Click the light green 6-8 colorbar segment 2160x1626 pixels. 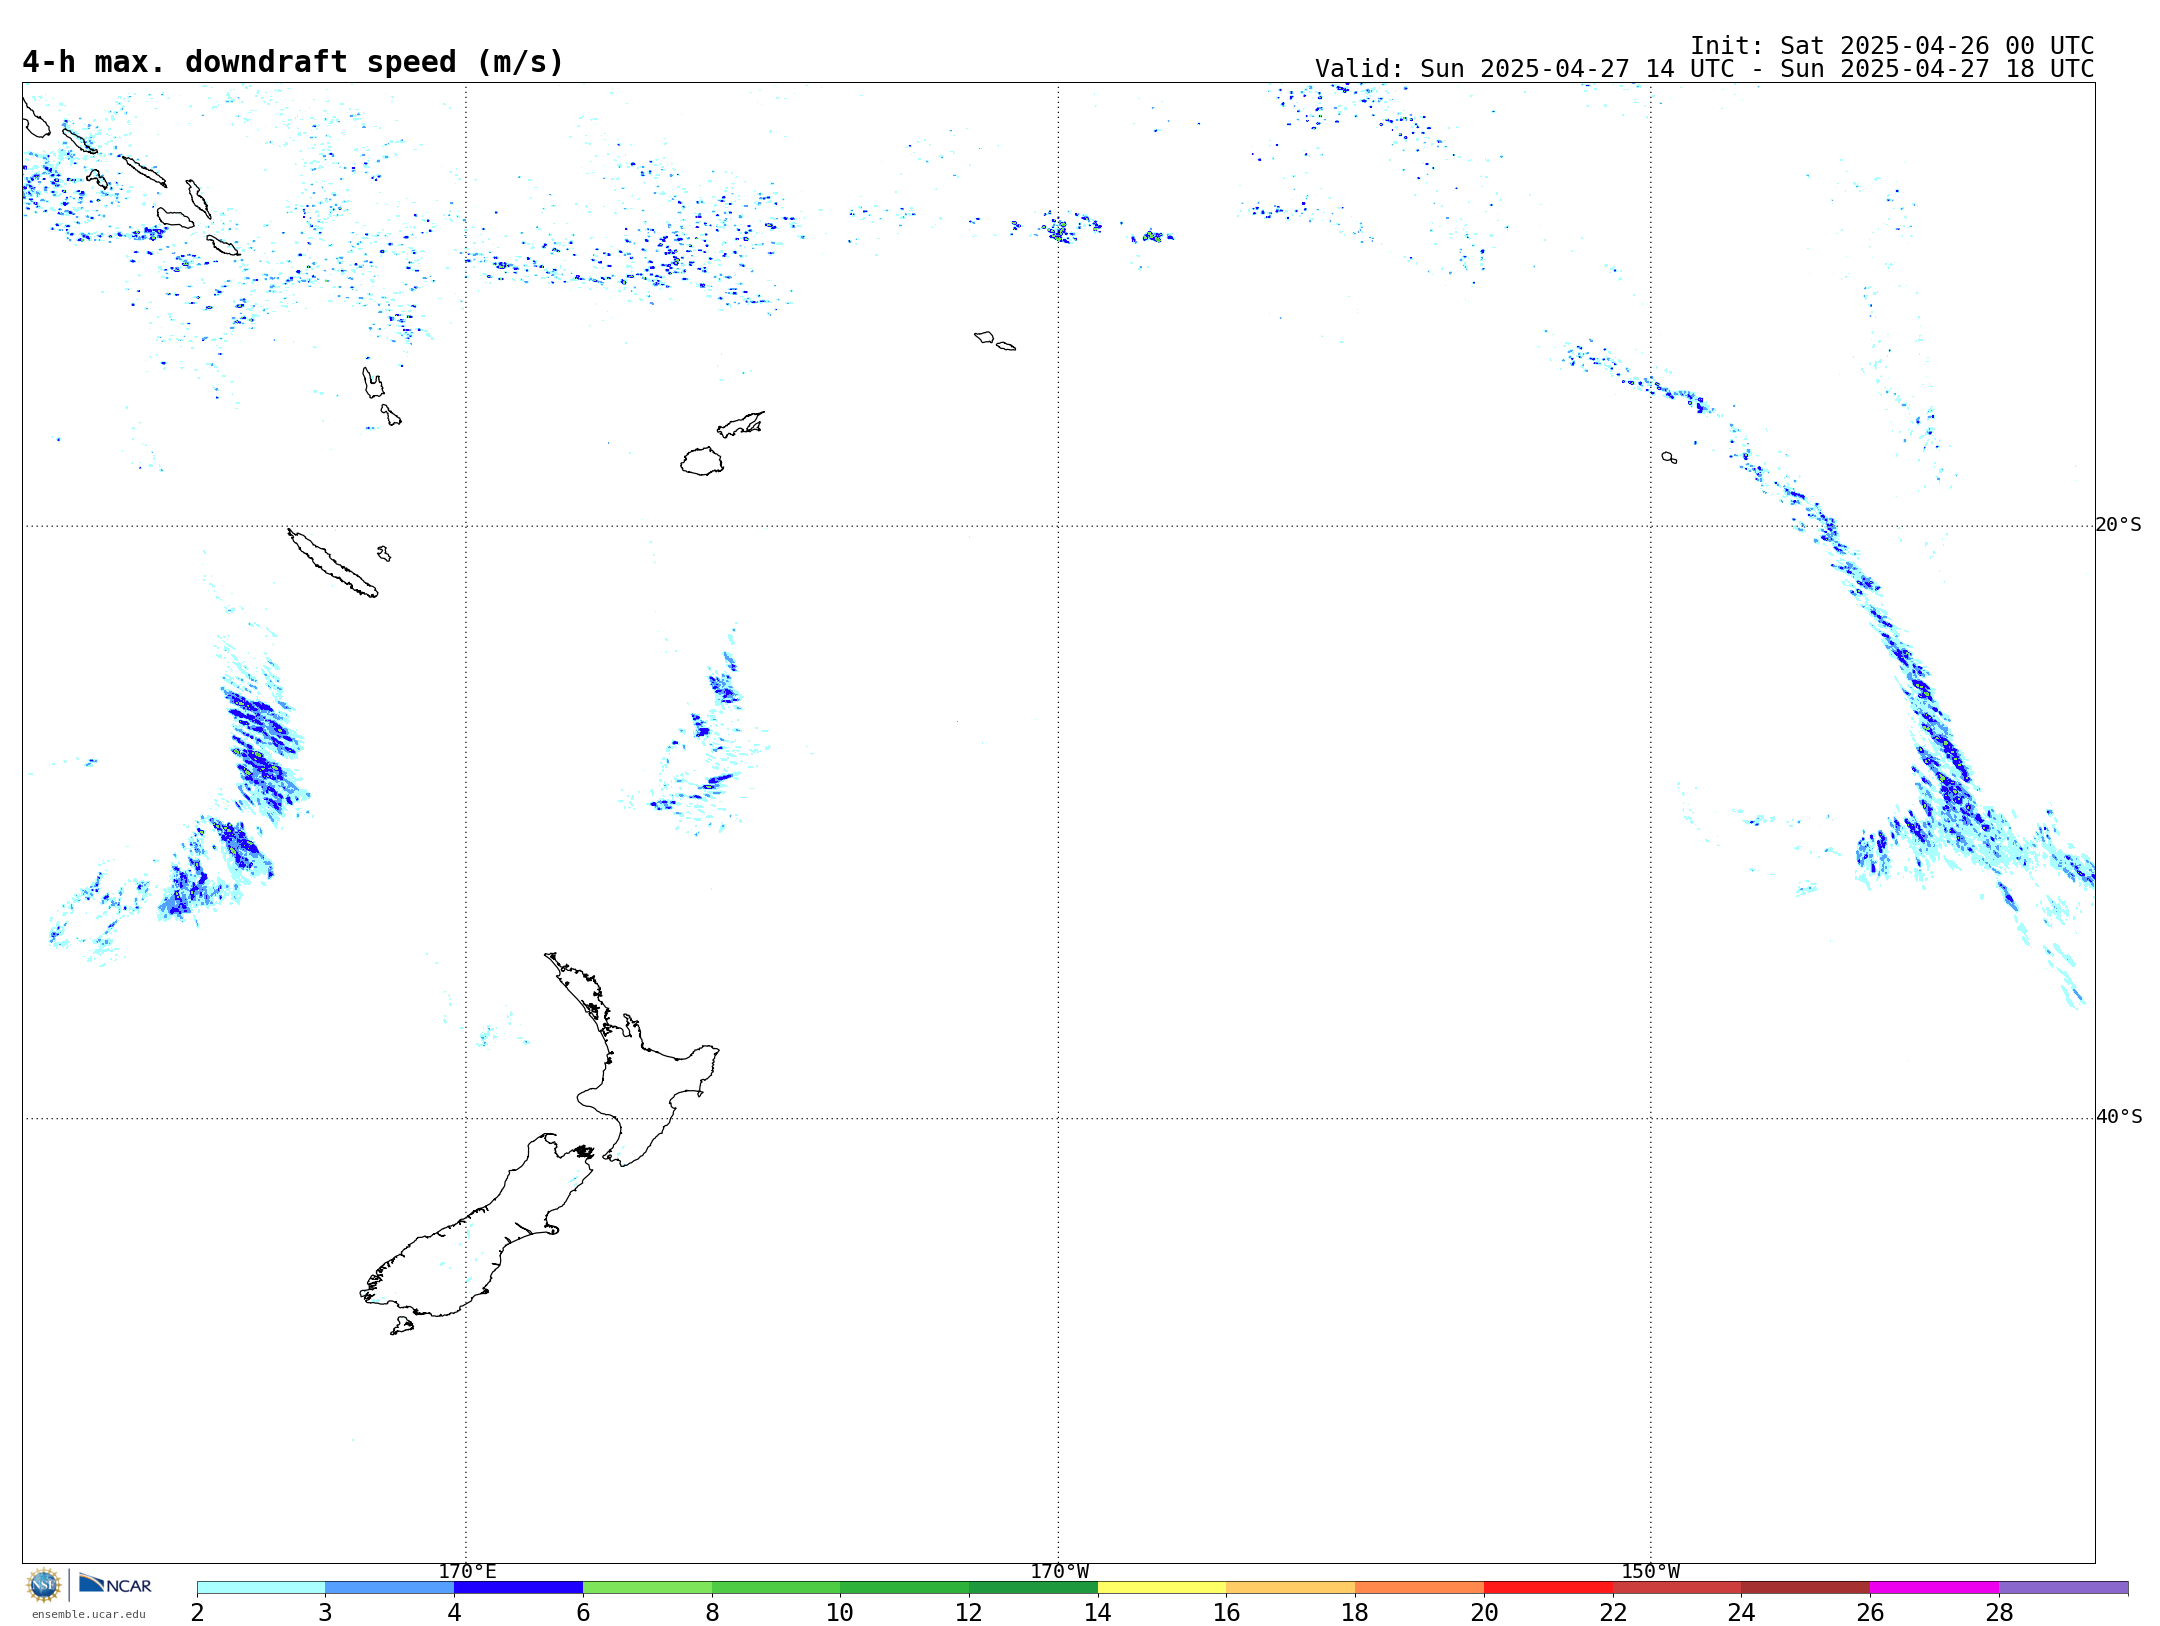tap(648, 1588)
